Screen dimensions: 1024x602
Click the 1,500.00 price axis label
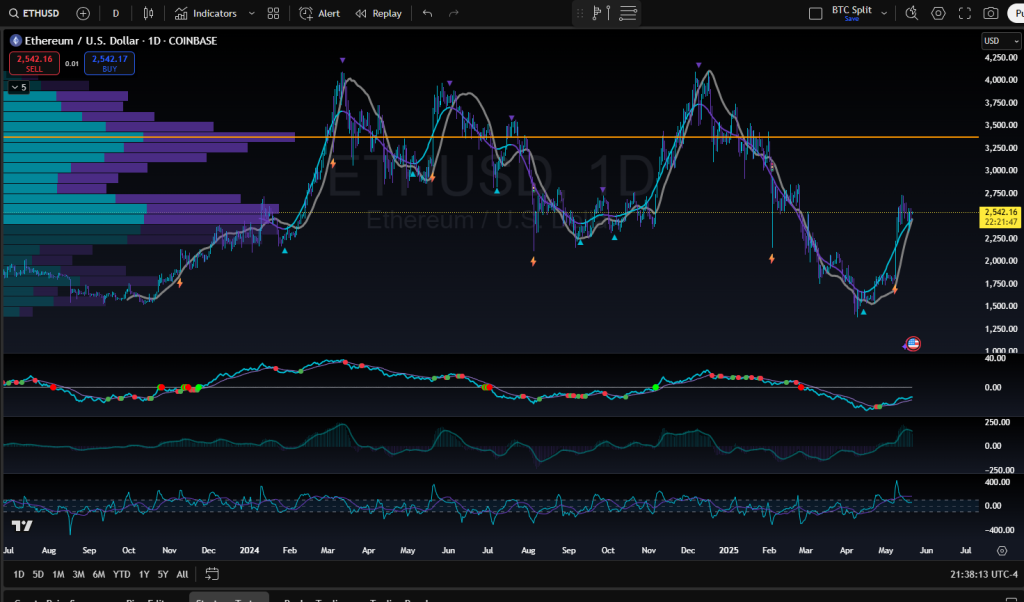coord(1000,306)
